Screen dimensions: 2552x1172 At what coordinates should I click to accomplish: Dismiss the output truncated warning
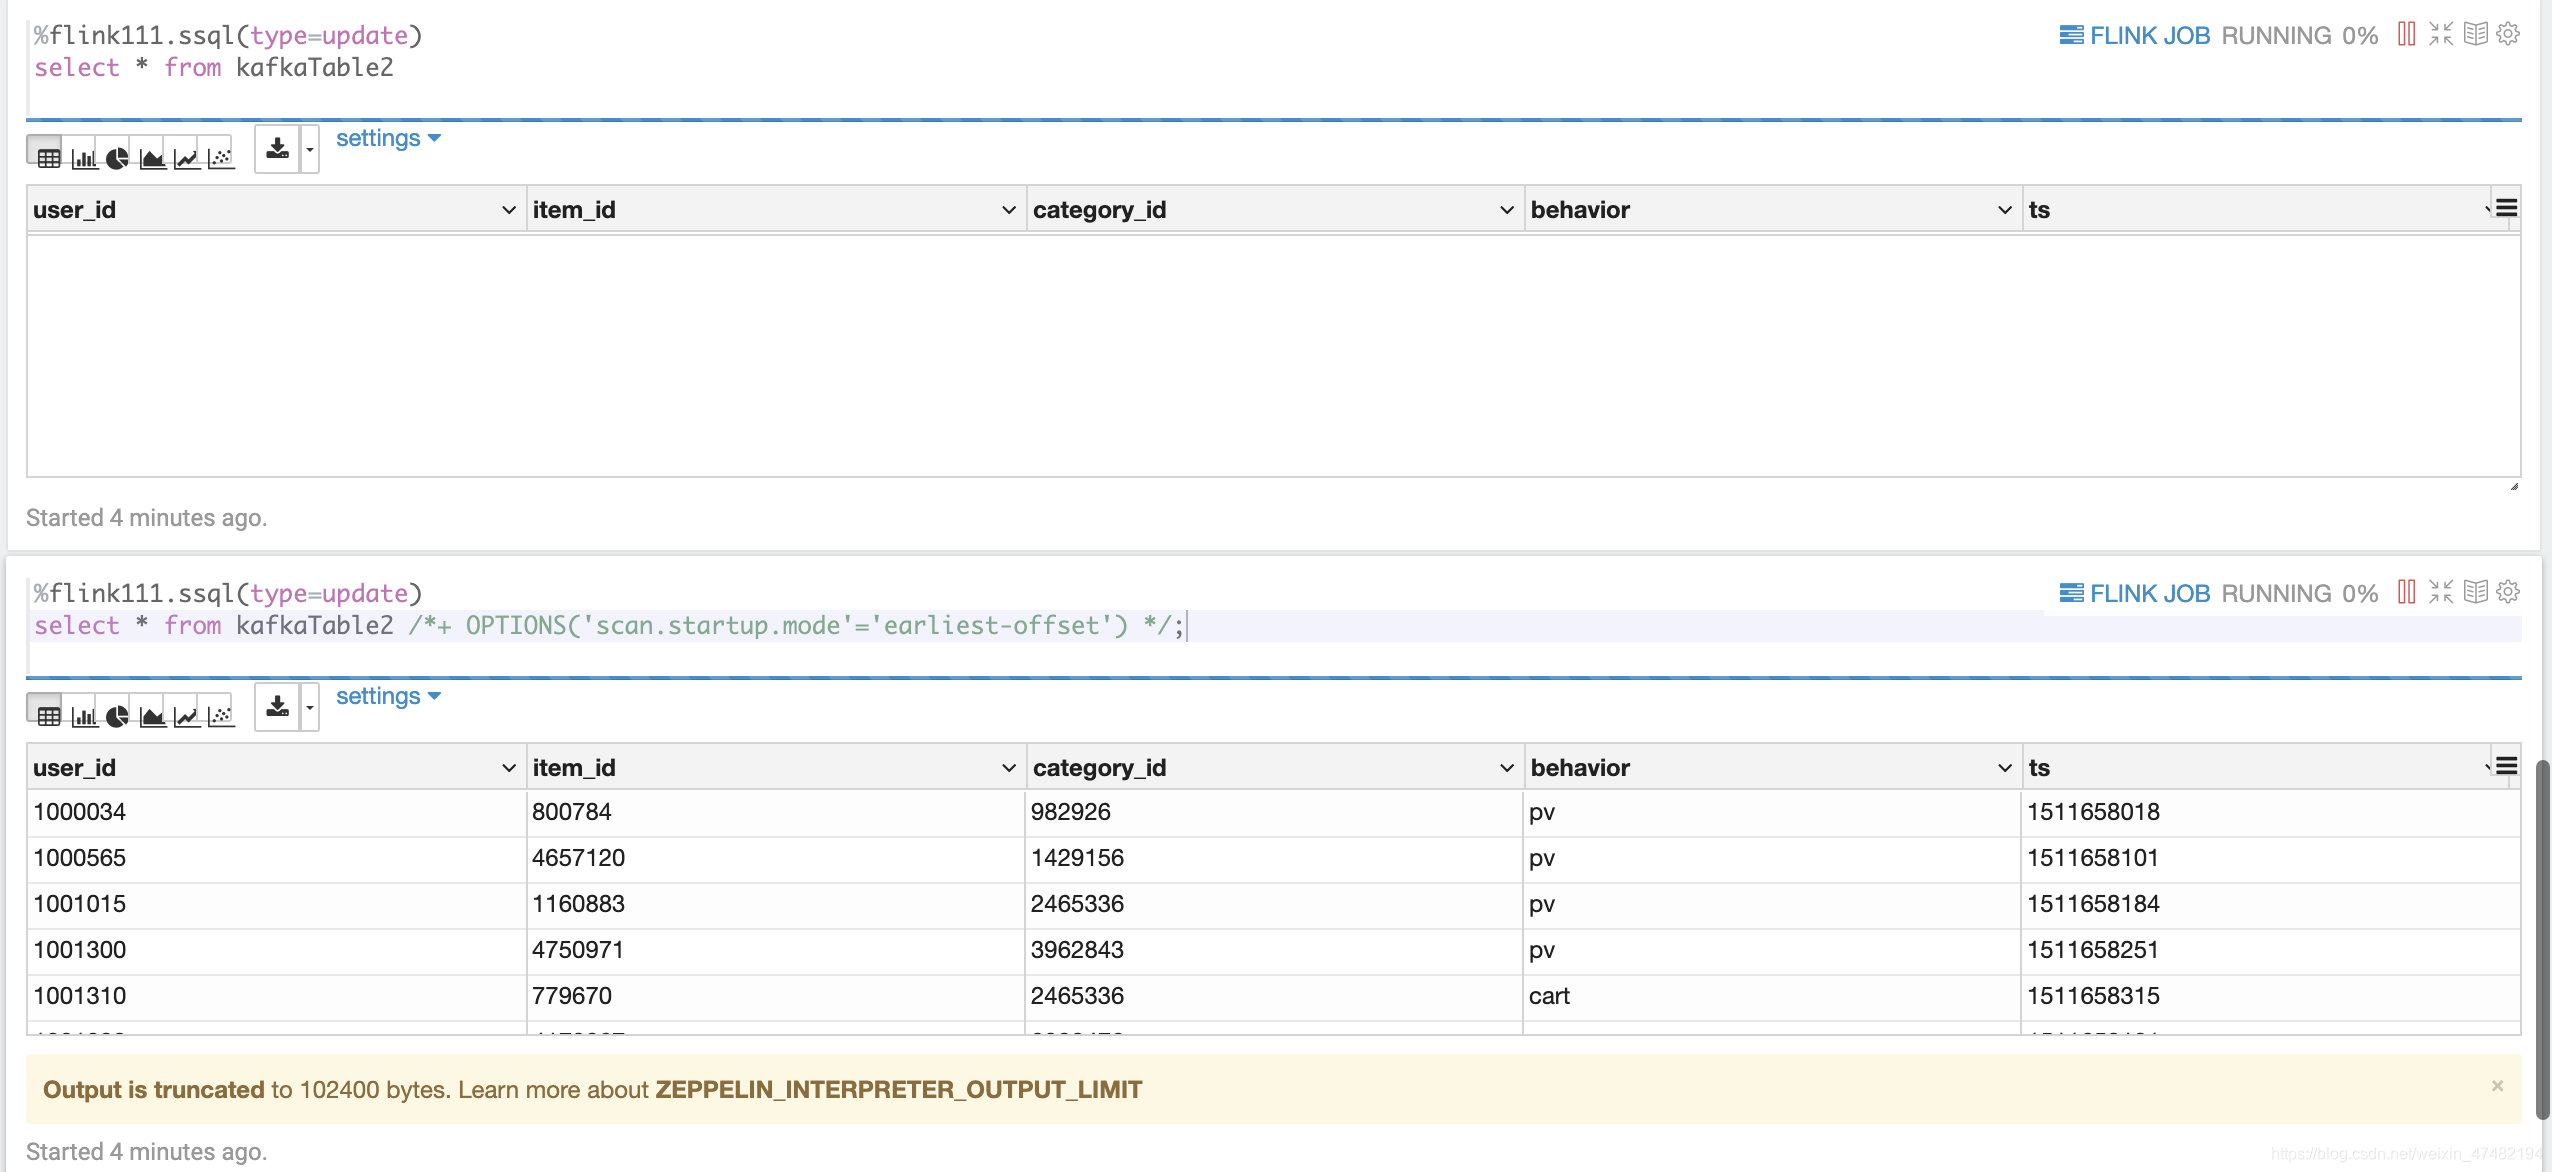(2497, 1086)
